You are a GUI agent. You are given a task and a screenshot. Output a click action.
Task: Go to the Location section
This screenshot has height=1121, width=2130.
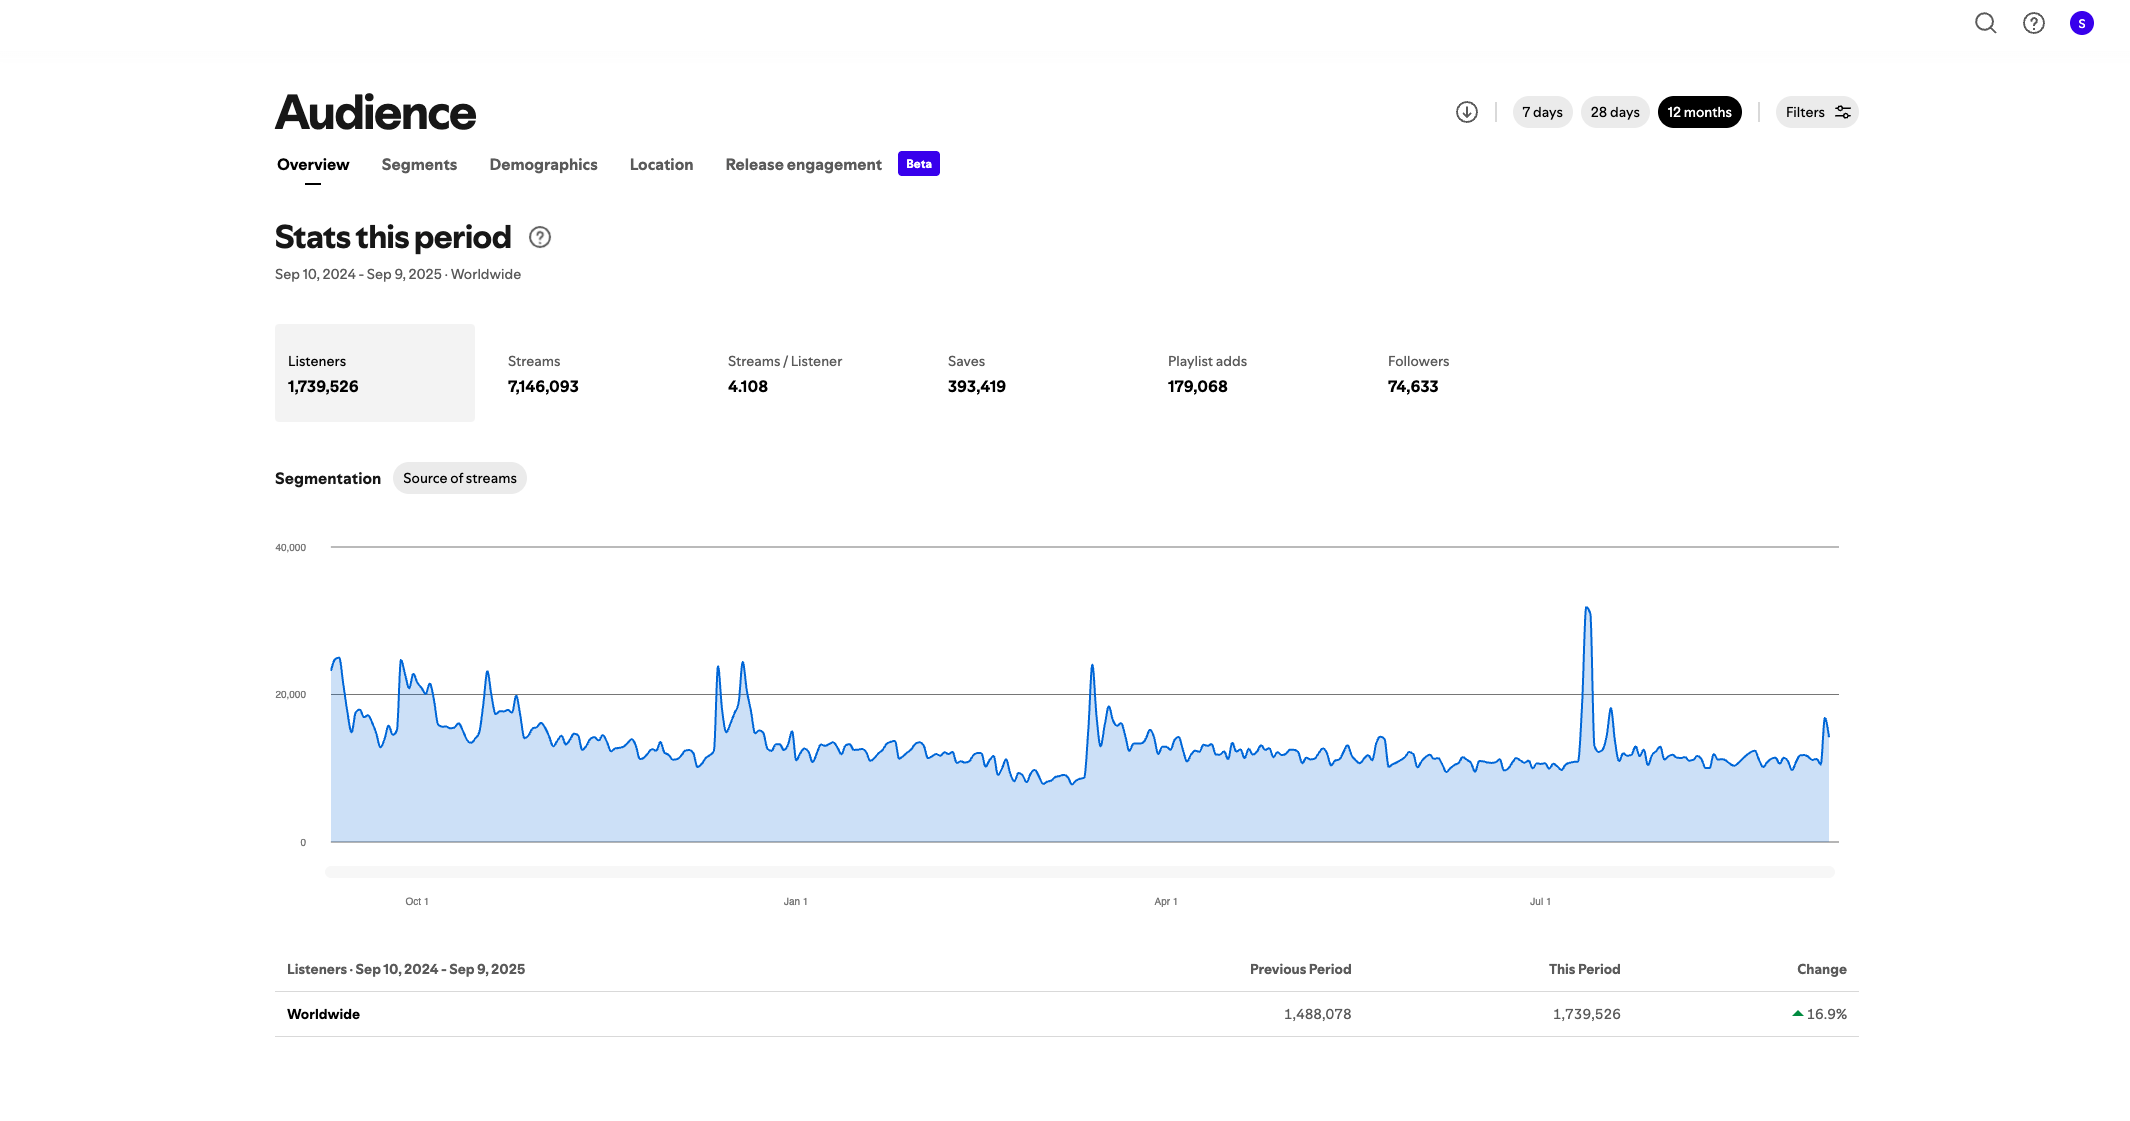pyautogui.click(x=661, y=164)
